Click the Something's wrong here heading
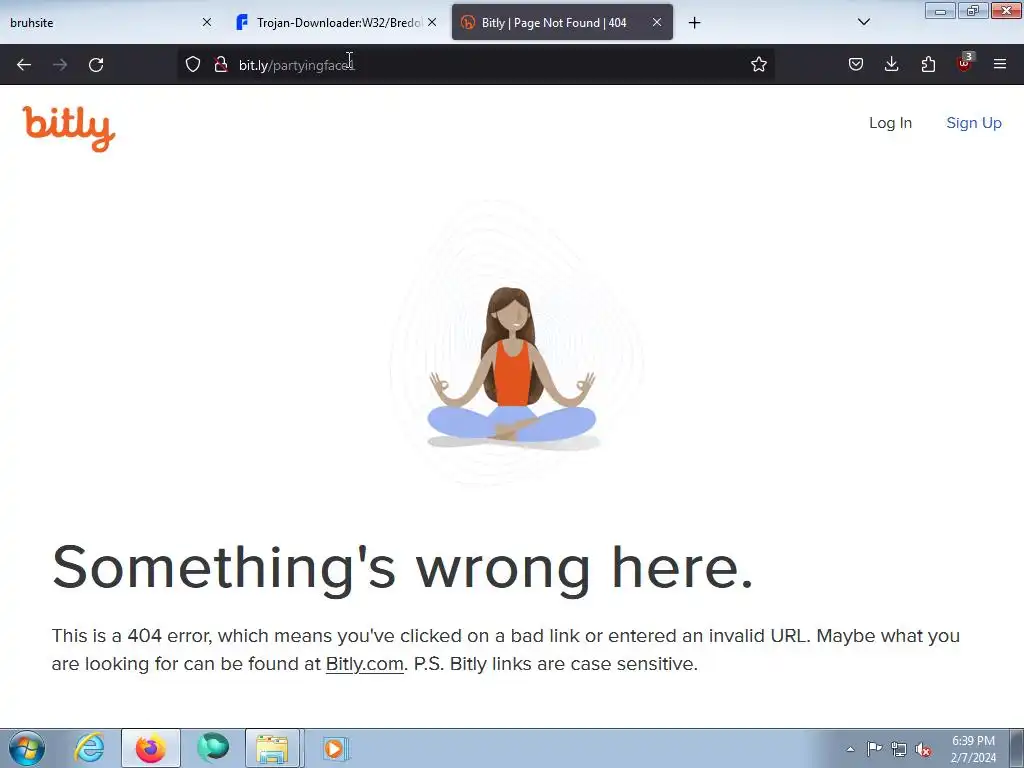Screen dimensions: 1024x768 click(403, 568)
